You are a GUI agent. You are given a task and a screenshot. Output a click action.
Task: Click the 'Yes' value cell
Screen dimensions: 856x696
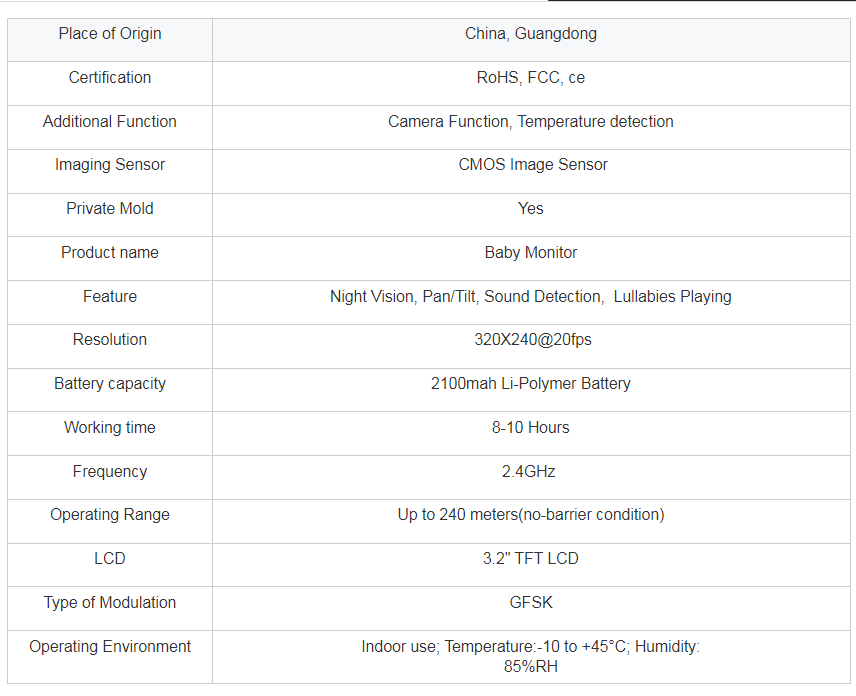531,215
